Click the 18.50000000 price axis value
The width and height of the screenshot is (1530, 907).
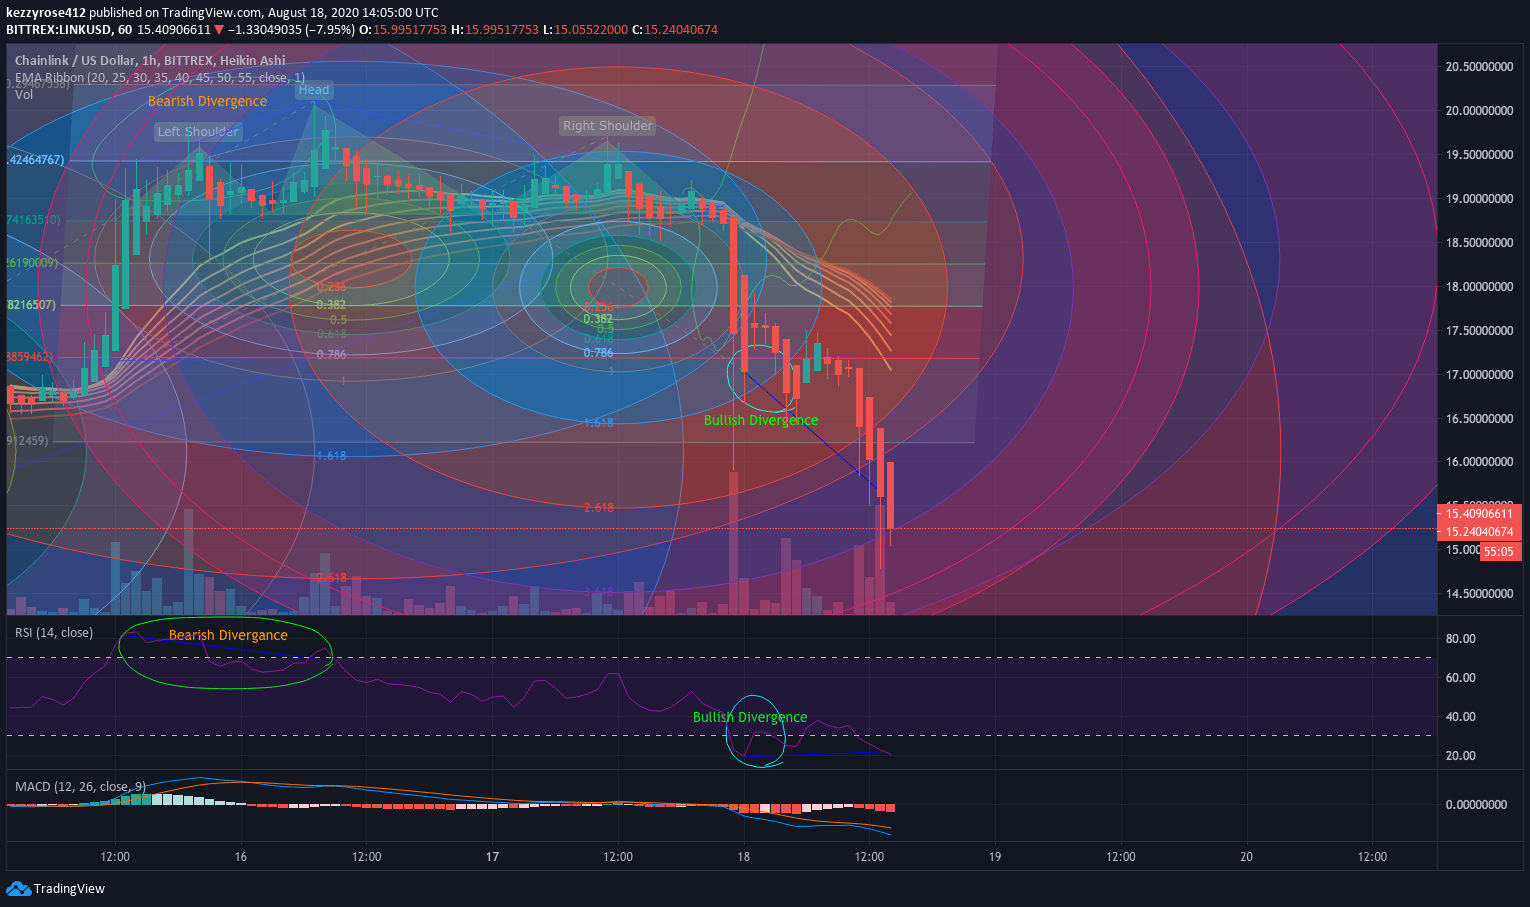pyautogui.click(x=1479, y=243)
